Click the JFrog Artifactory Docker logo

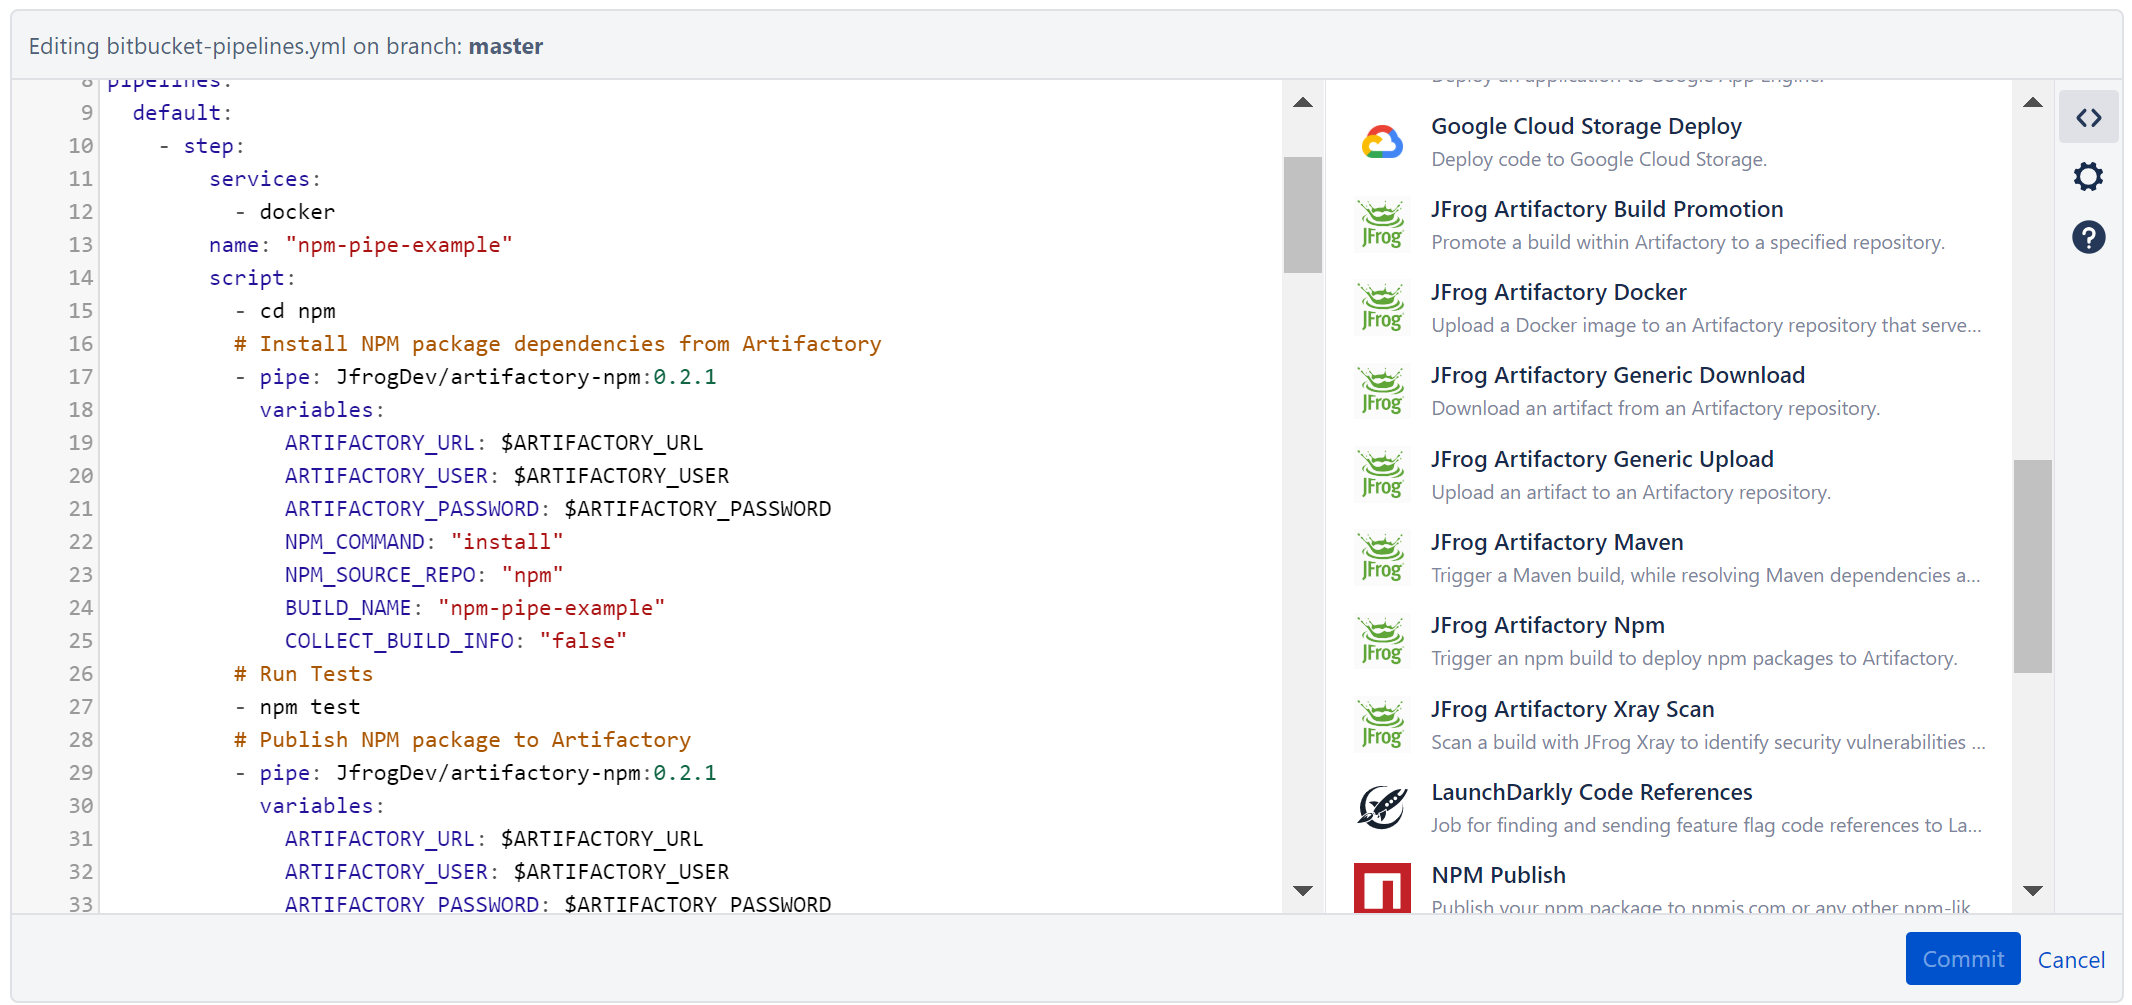pos(1381,307)
